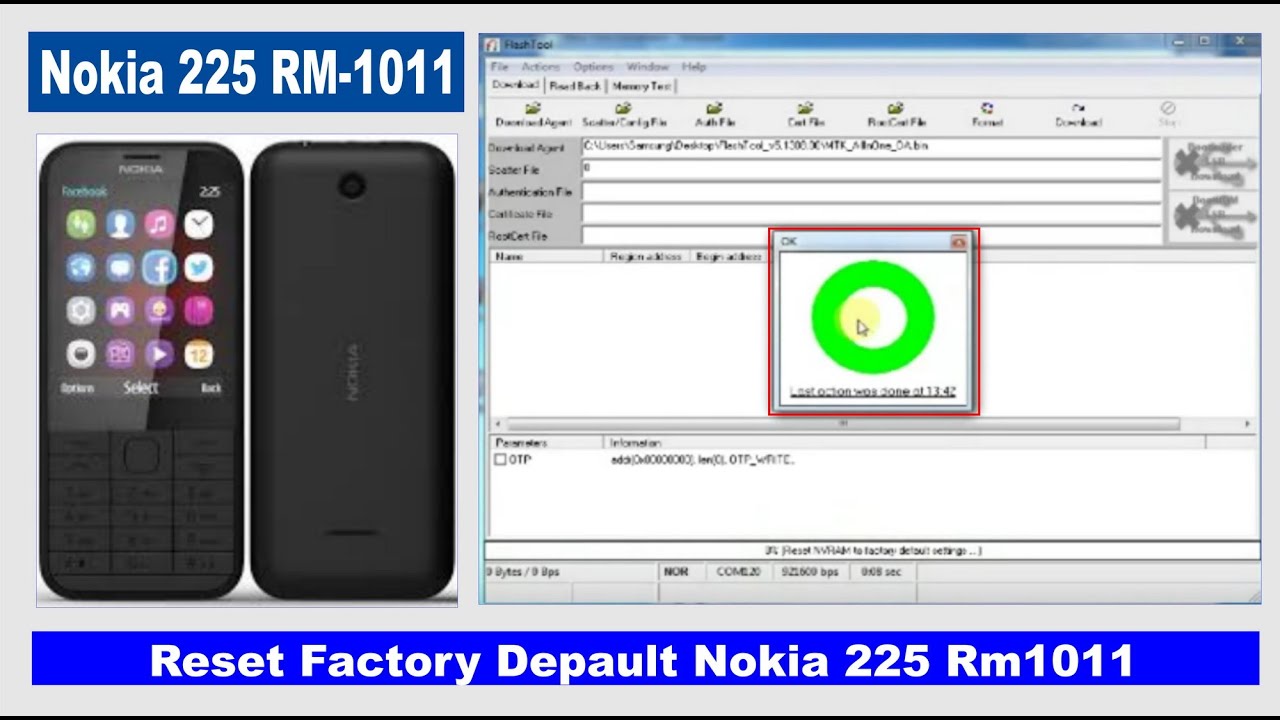Open the File menu
Screen dimensions: 1280x720
point(499,67)
